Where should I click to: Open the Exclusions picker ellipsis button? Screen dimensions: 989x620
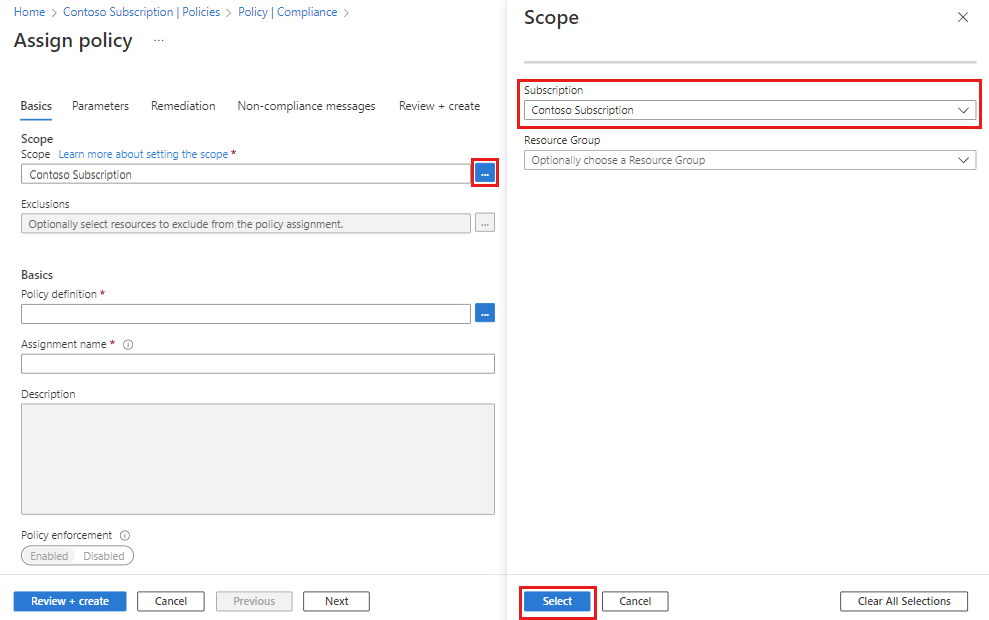(484, 223)
